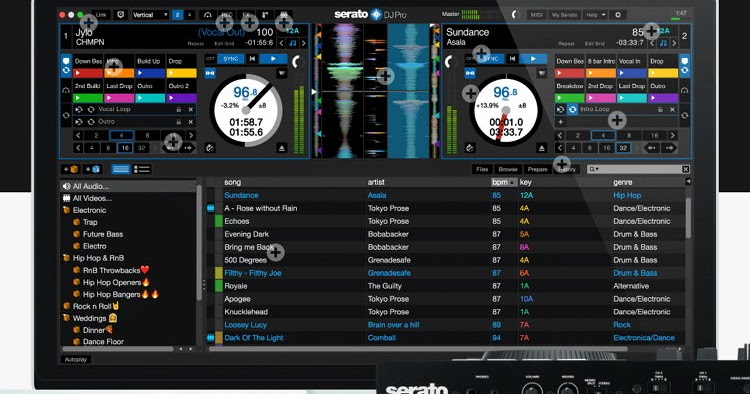Open deck 1 headphone cue tab
Screen dimensions: 750x394
(66, 90)
